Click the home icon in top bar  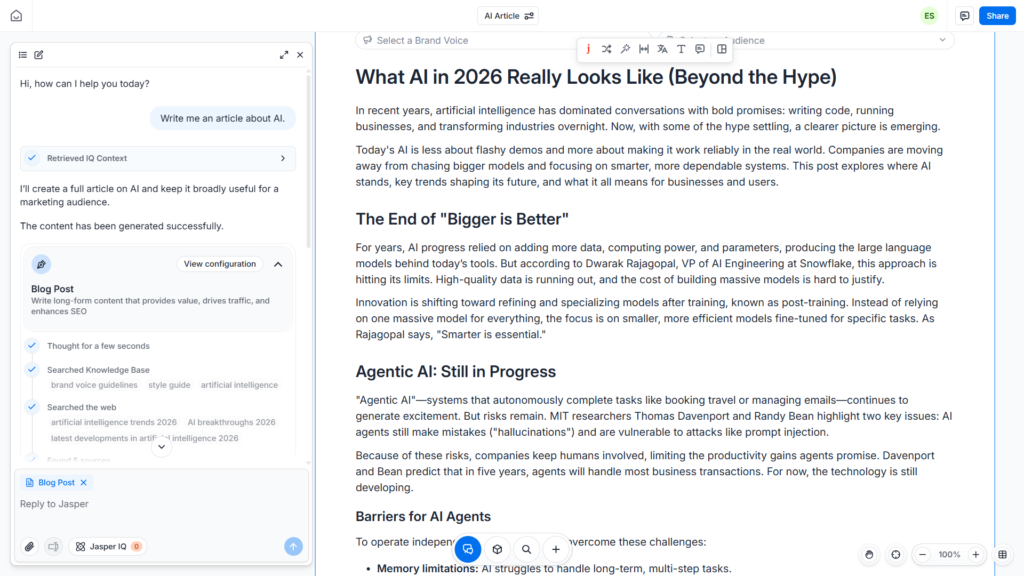pyautogui.click(x=16, y=16)
